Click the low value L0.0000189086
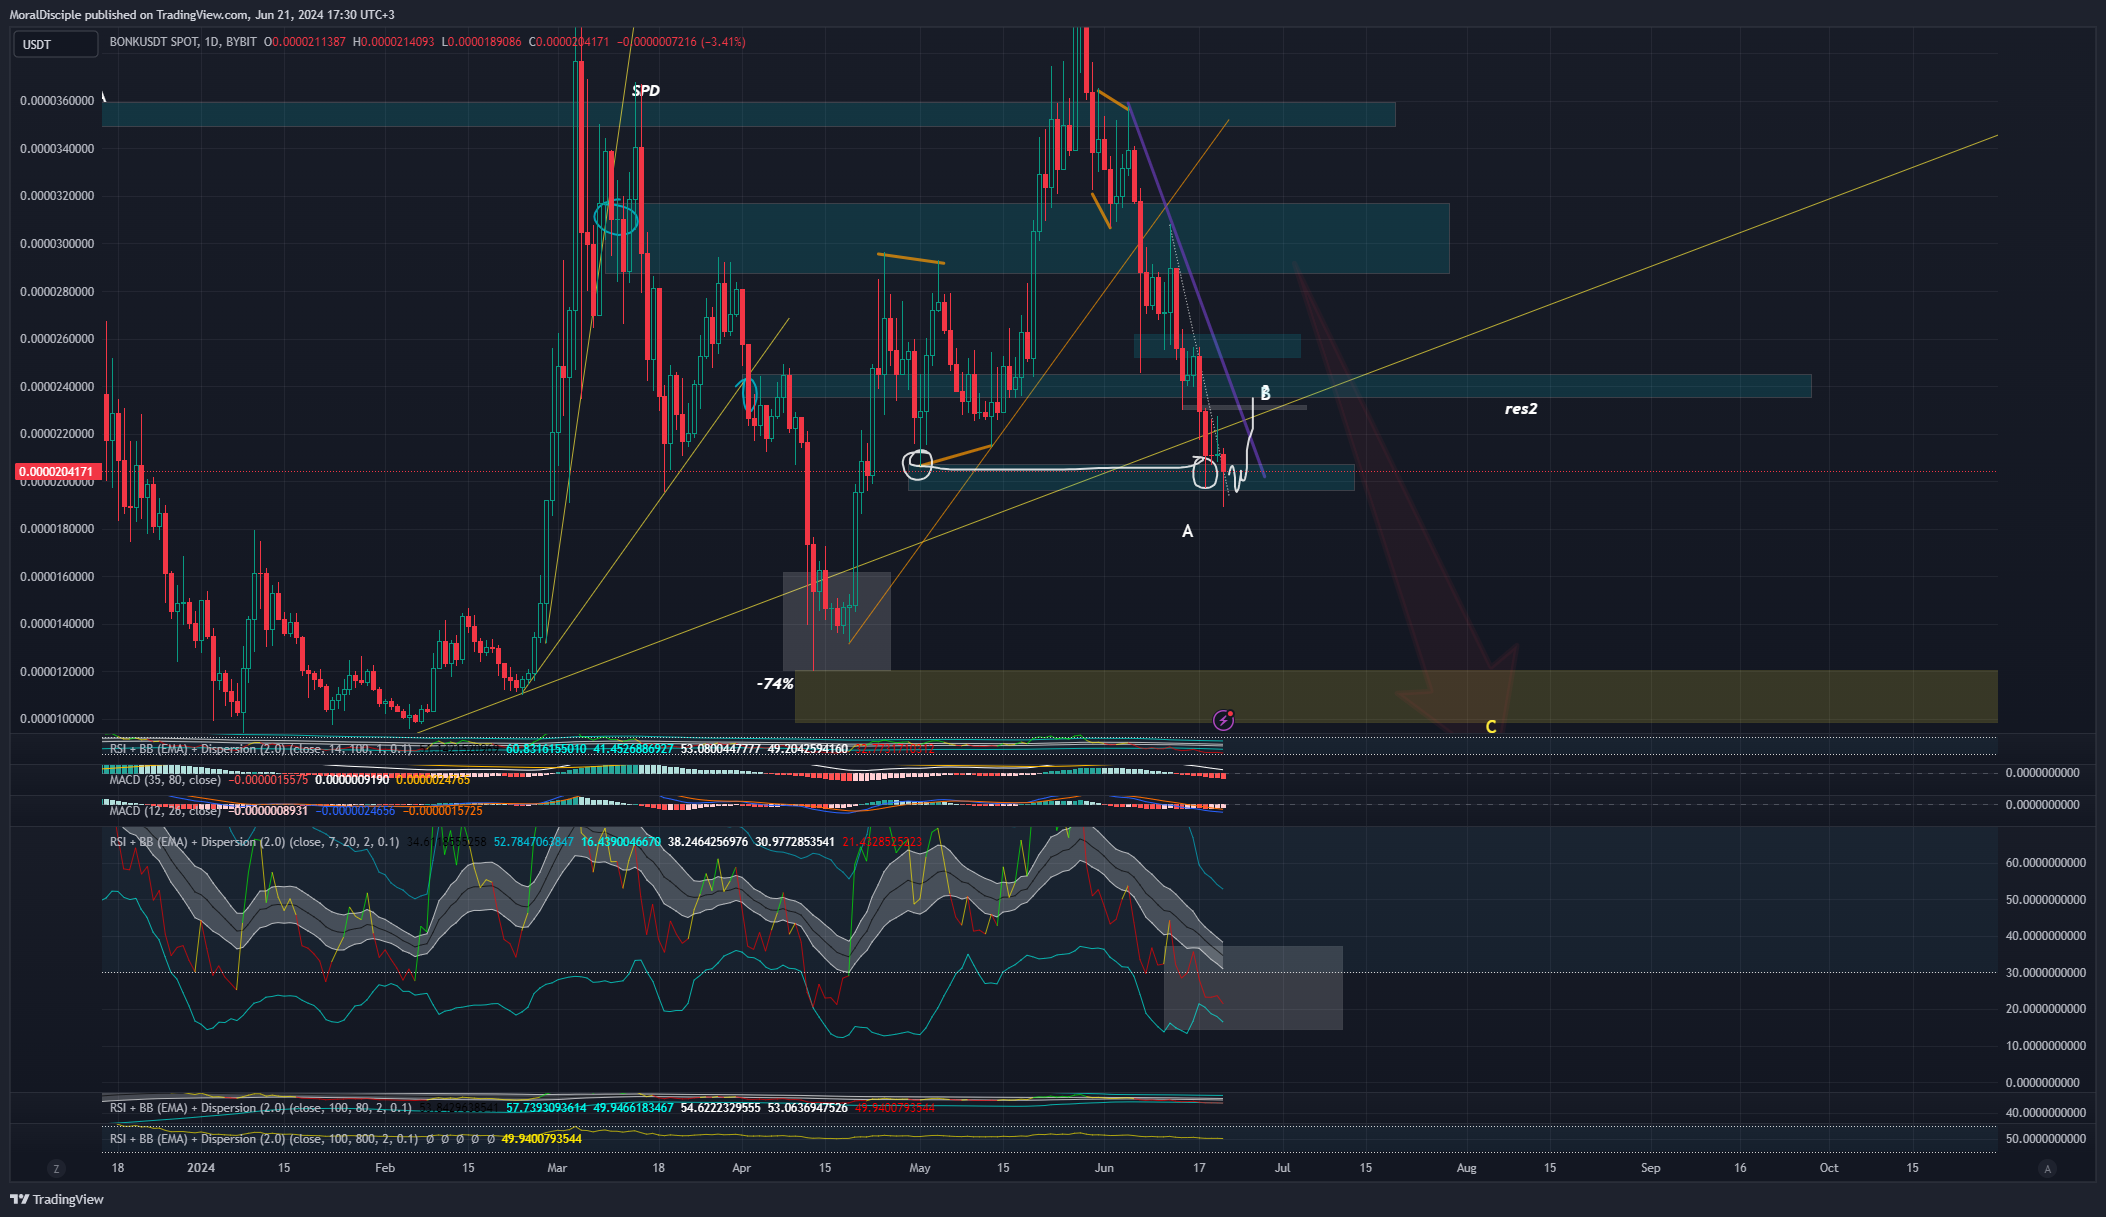 point(481,42)
